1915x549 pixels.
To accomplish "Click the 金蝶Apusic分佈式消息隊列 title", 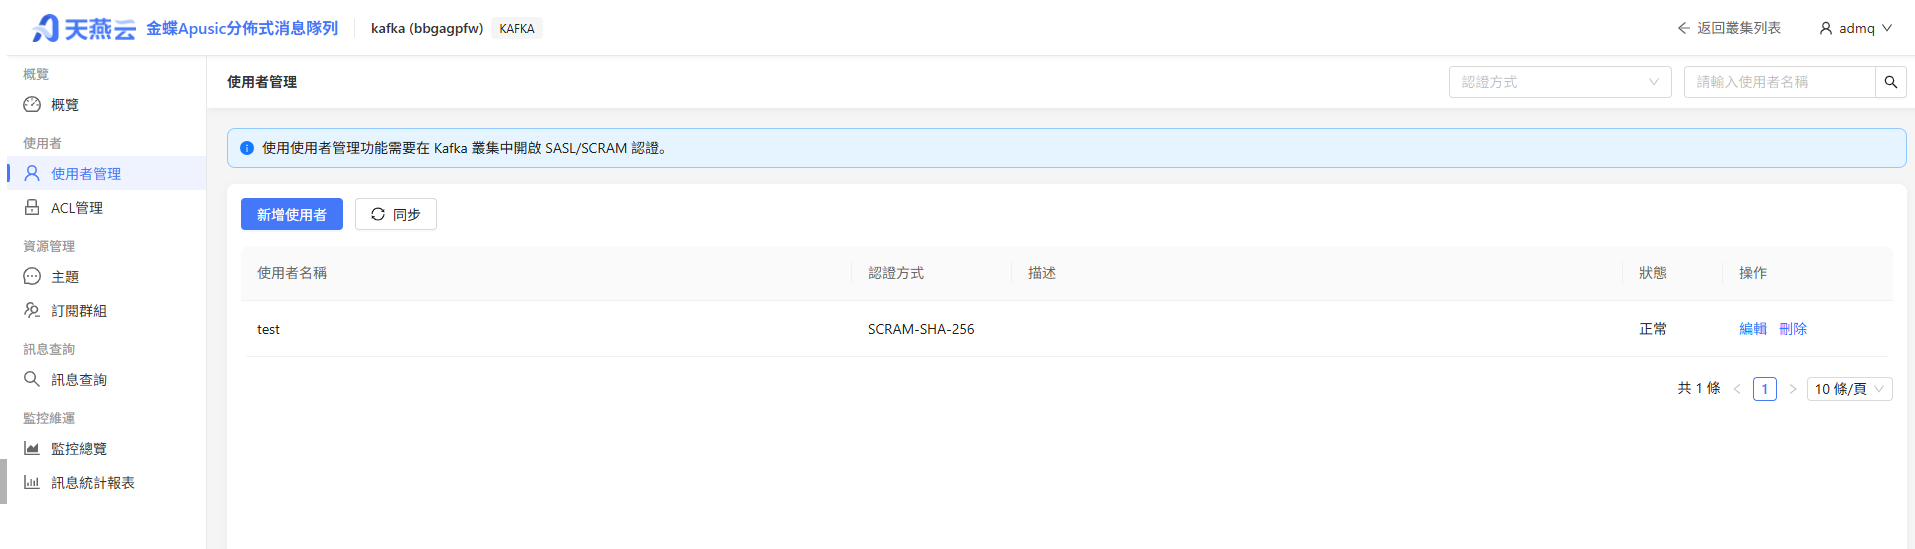I will point(242,28).
